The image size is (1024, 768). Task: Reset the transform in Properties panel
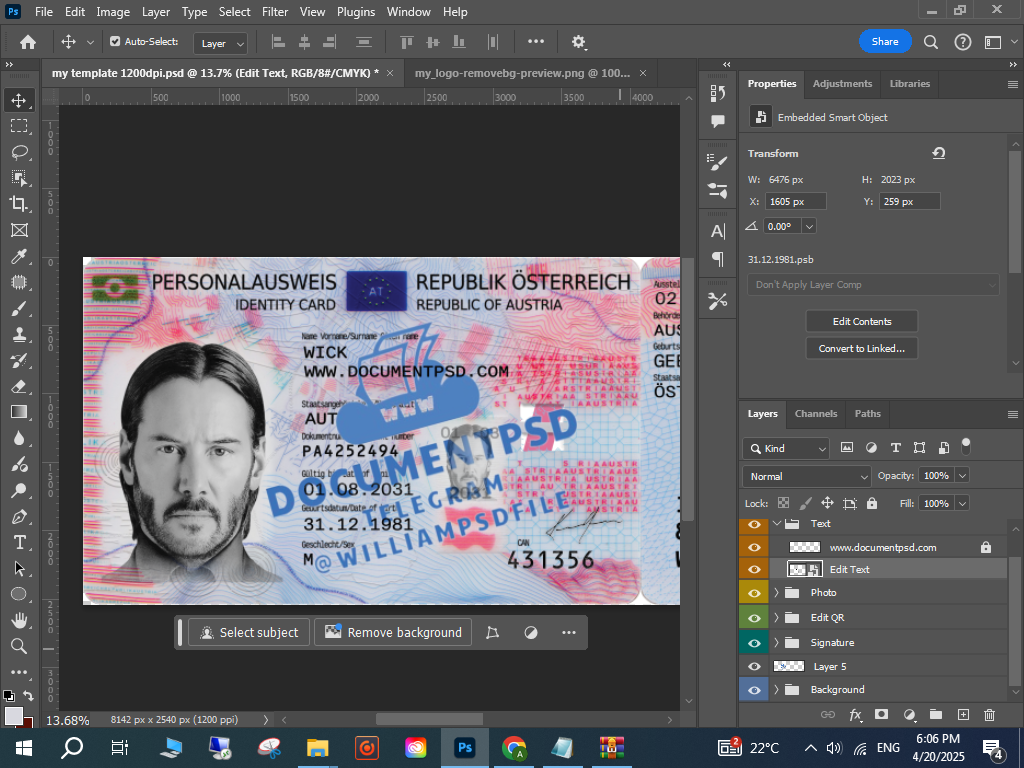(938, 153)
